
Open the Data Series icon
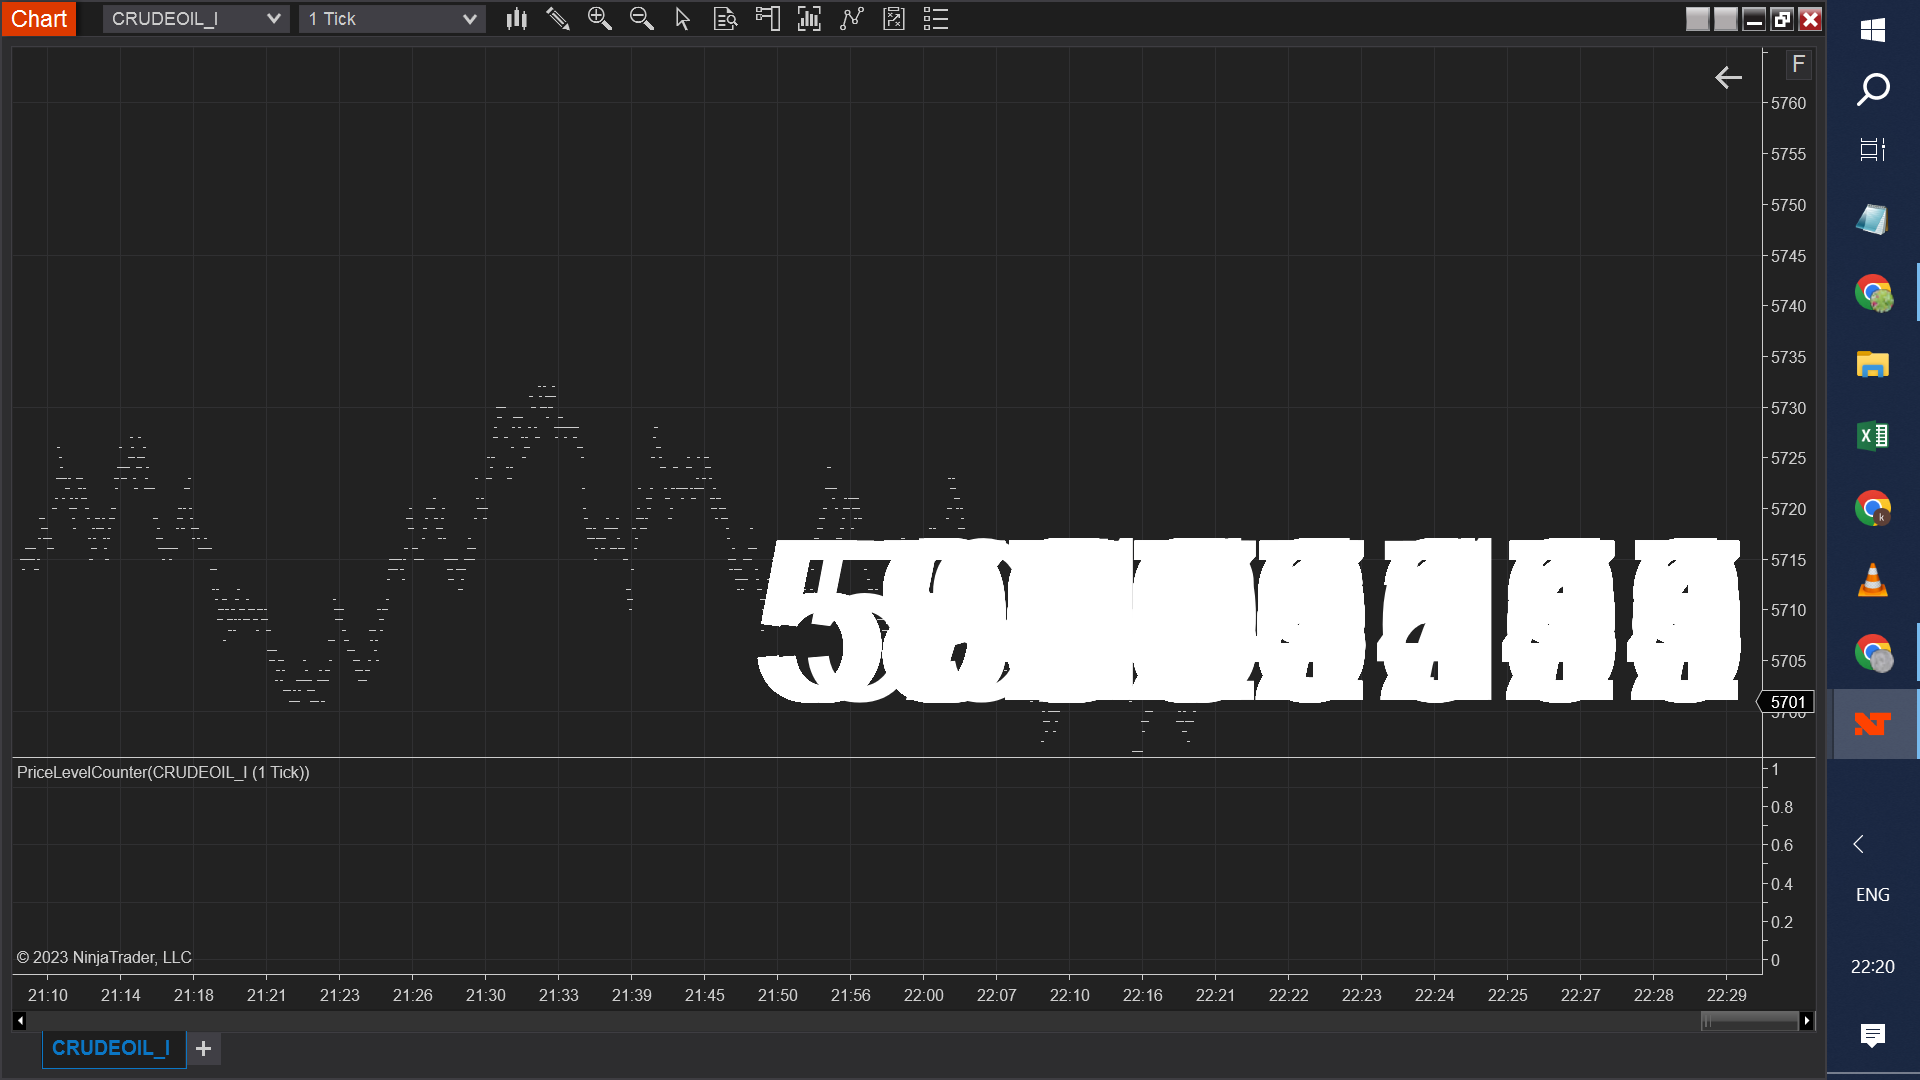(809, 19)
